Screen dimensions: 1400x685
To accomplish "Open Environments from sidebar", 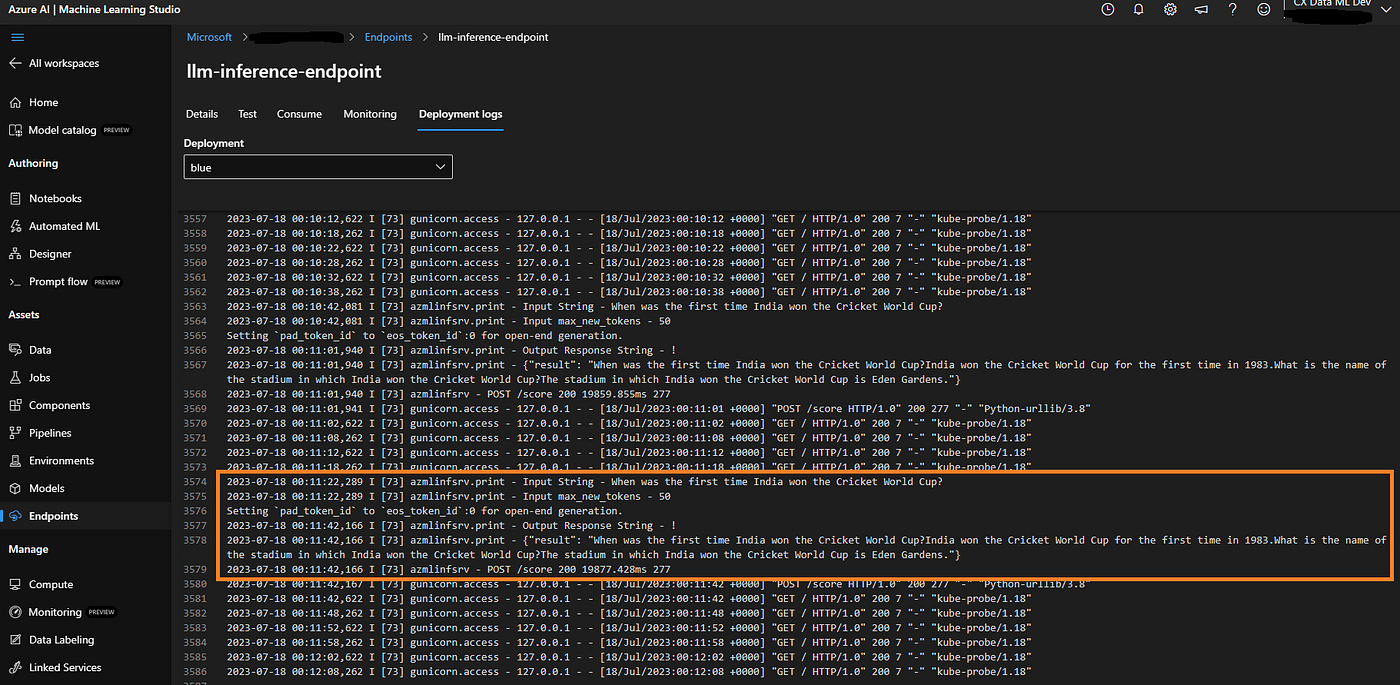I will click(x=61, y=461).
